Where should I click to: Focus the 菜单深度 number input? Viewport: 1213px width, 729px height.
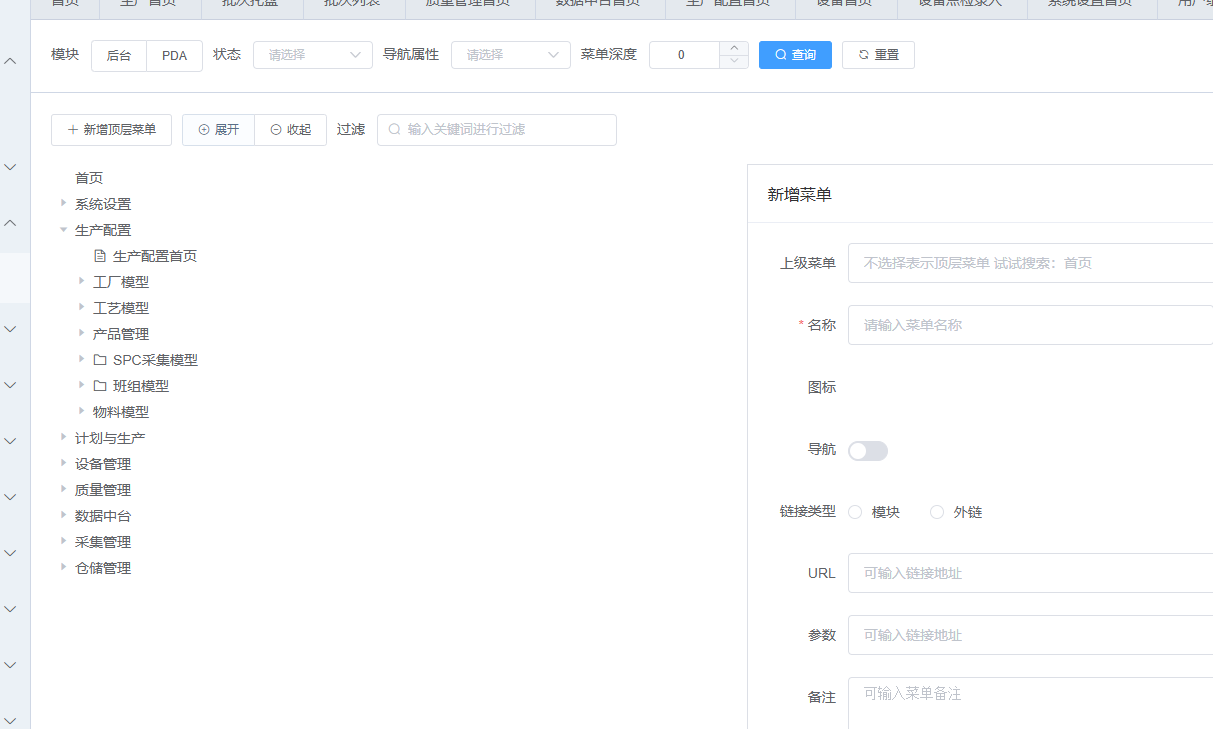coord(684,55)
